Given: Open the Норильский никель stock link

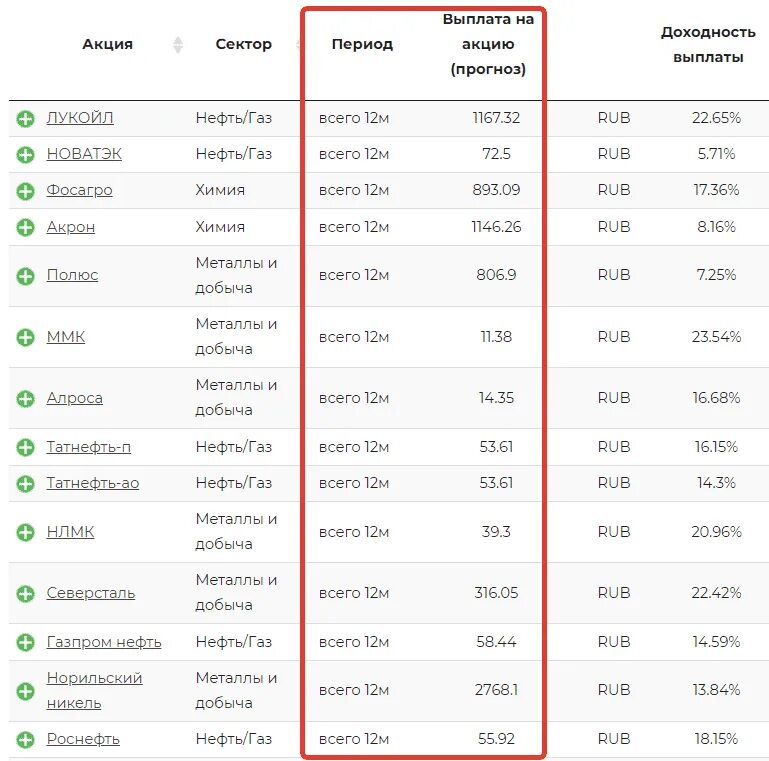Looking at the screenshot, I should 94,690.
